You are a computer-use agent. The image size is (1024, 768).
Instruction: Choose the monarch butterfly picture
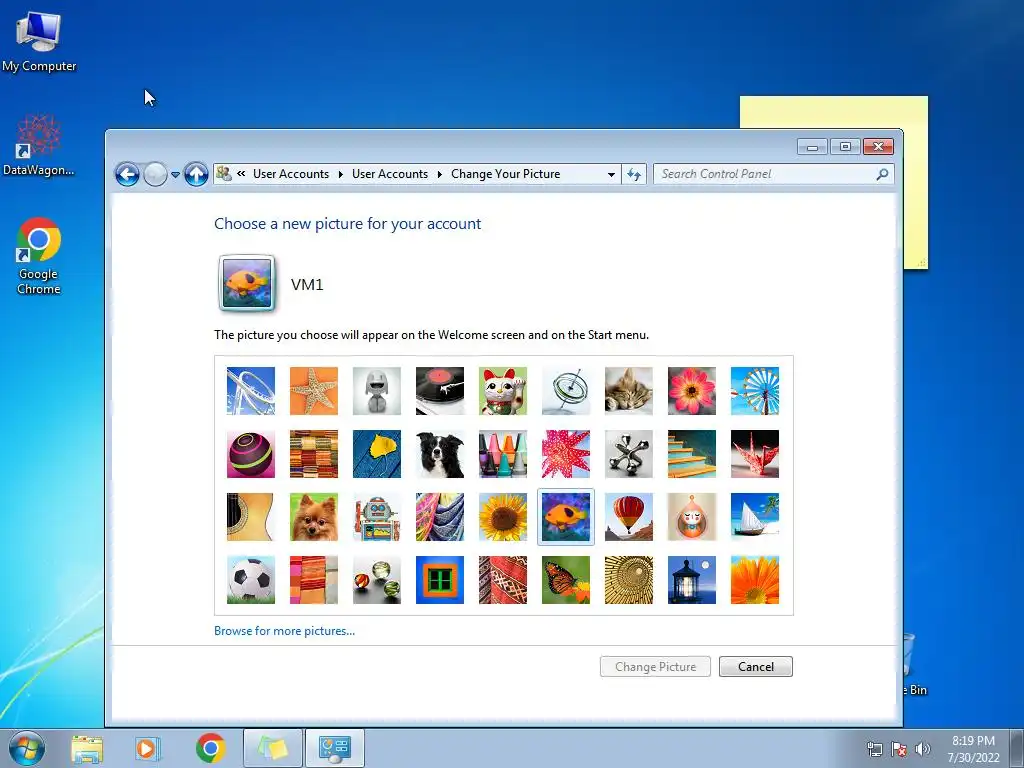566,580
